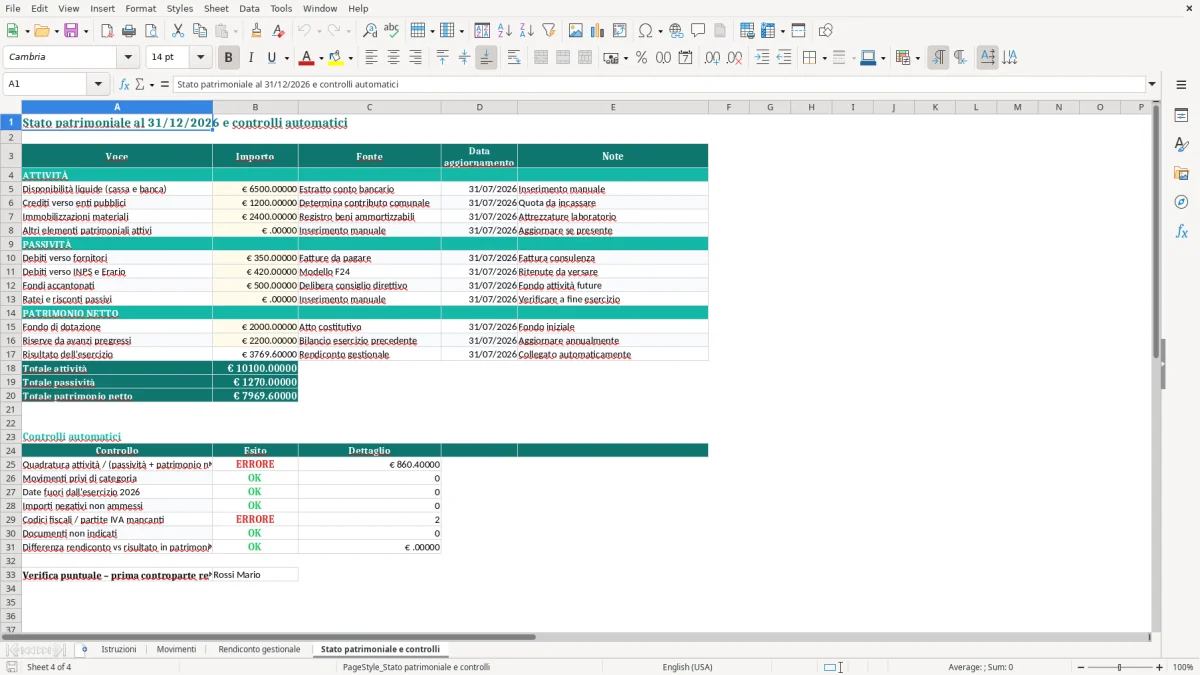Open the Styles menu
The image size is (1200, 675).
(180, 8)
